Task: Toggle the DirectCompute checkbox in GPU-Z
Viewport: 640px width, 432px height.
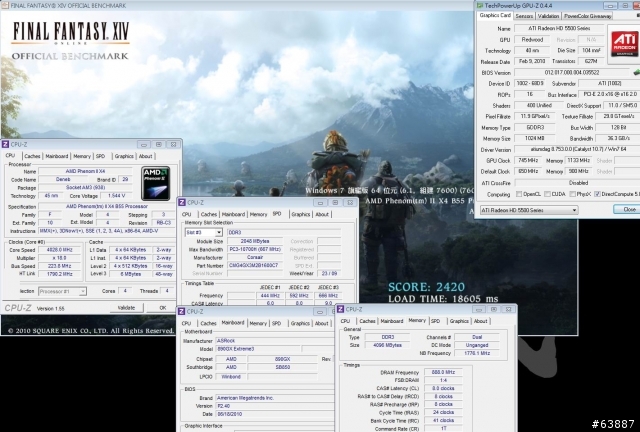Action: (597, 194)
